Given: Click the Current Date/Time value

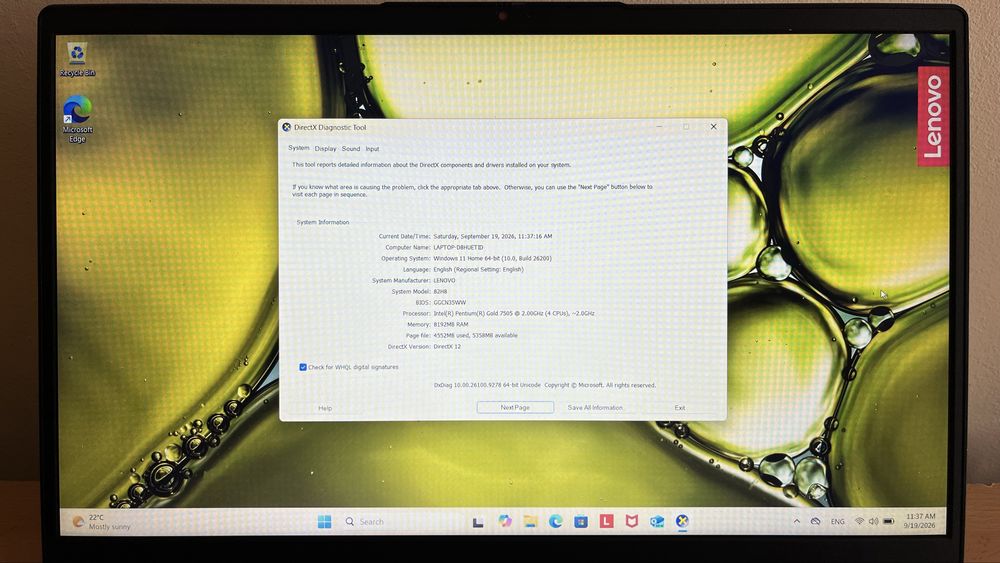Looking at the screenshot, I should (x=493, y=236).
